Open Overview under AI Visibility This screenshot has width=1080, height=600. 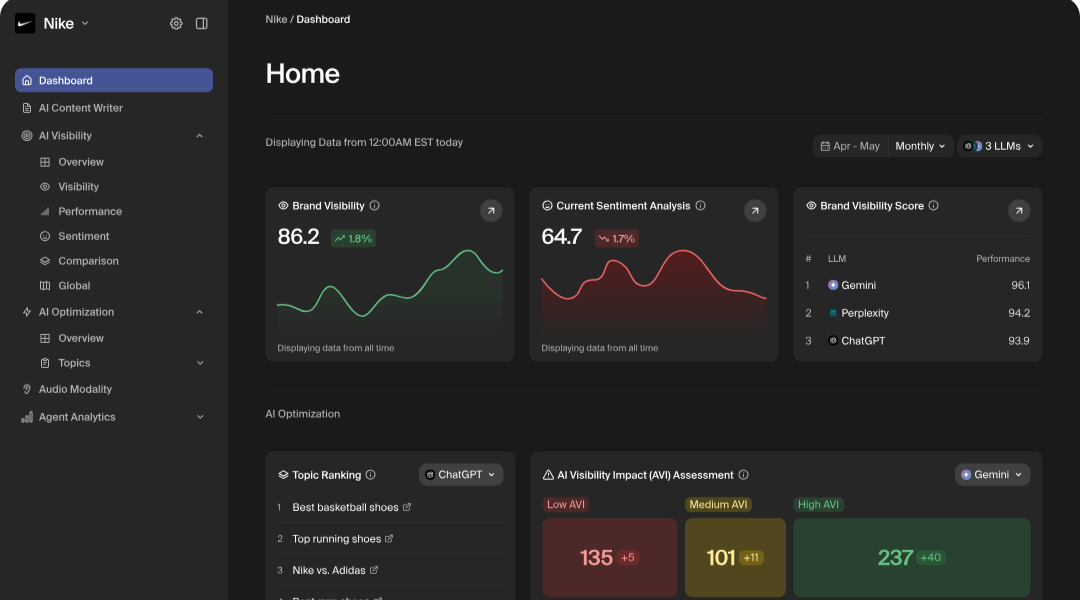(81, 162)
